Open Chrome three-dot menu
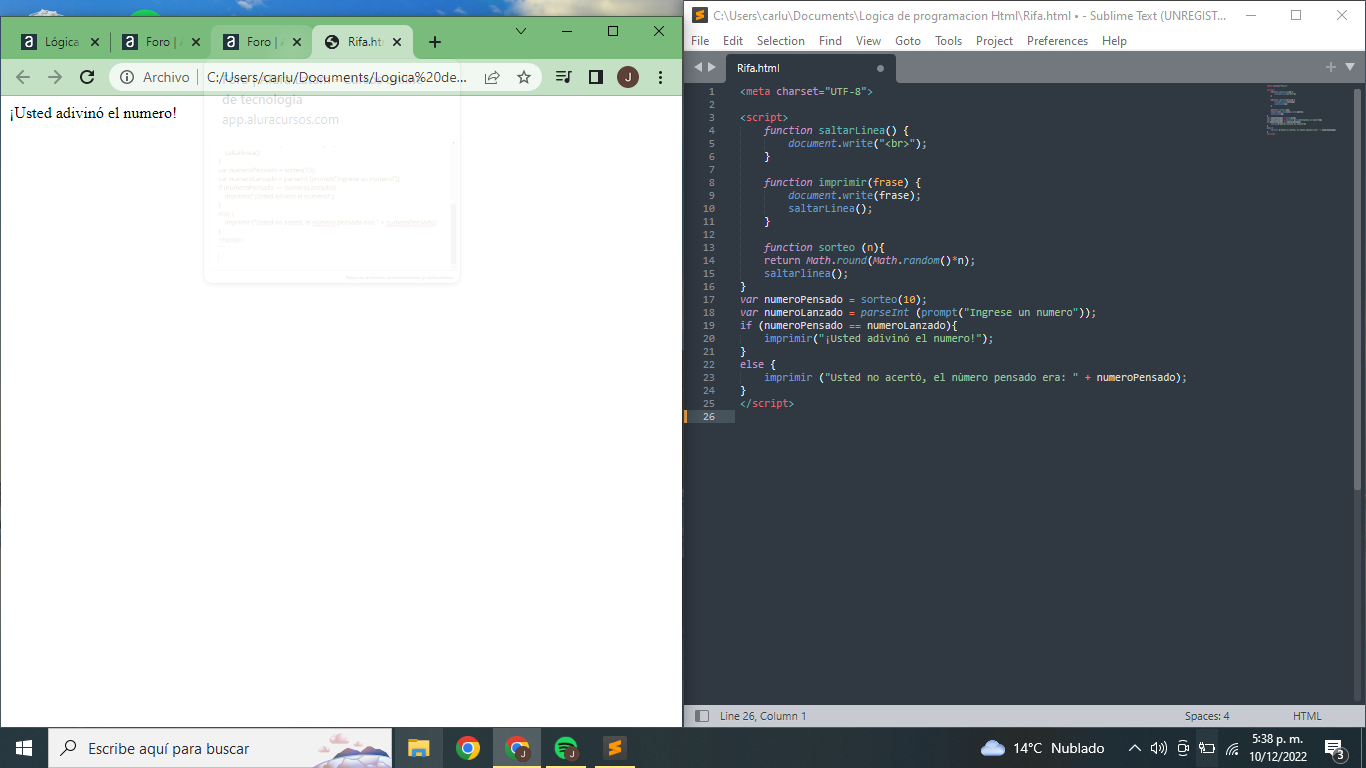Screen dimensions: 1366x768 [660, 77]
